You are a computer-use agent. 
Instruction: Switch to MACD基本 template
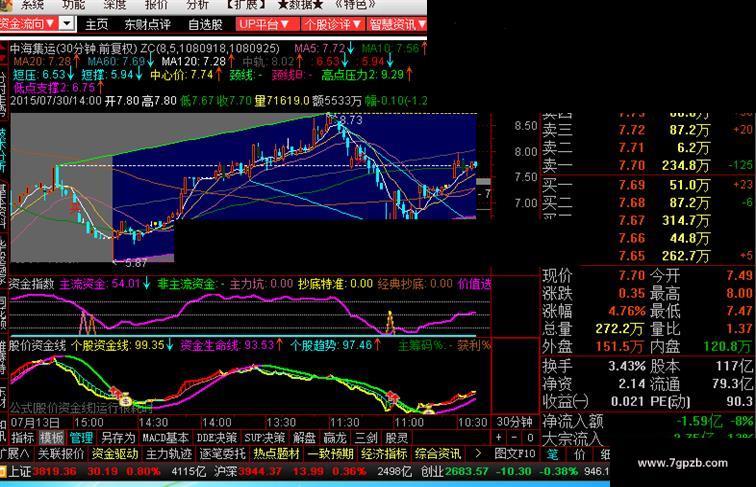(165, 438)
